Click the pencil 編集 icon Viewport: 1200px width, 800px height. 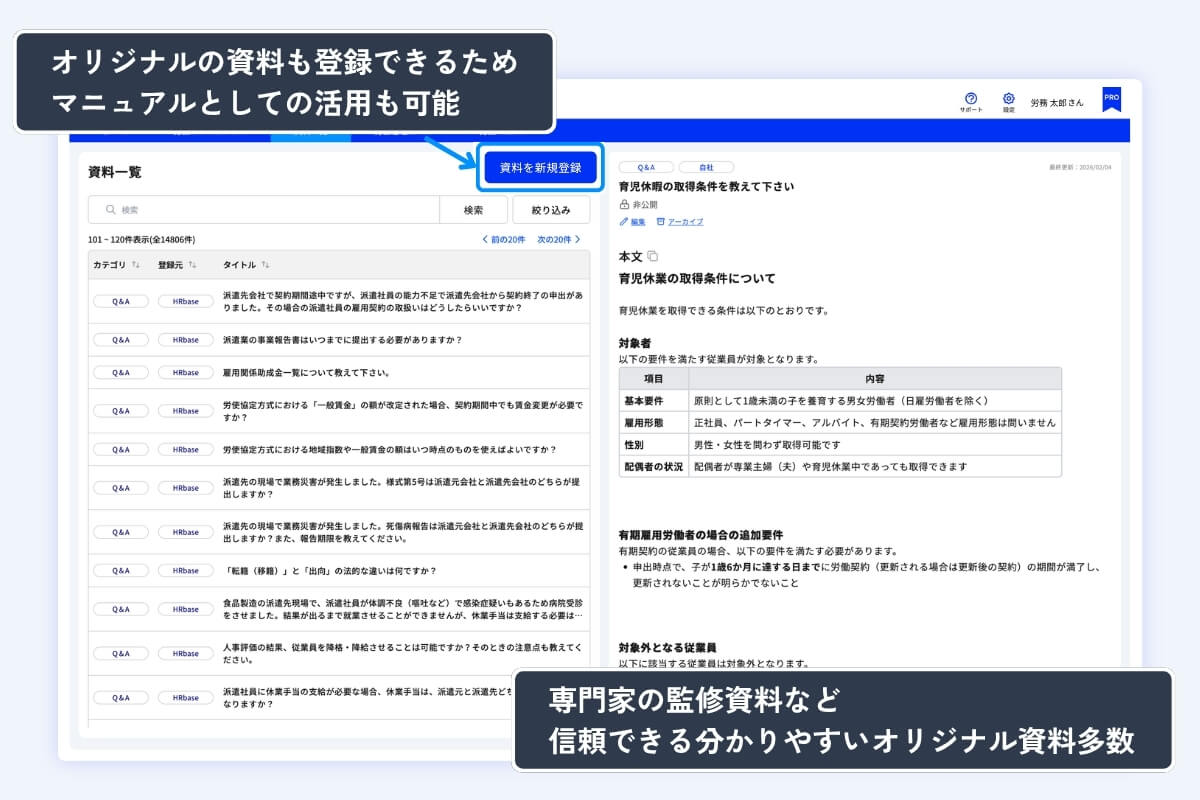(624, 222)
